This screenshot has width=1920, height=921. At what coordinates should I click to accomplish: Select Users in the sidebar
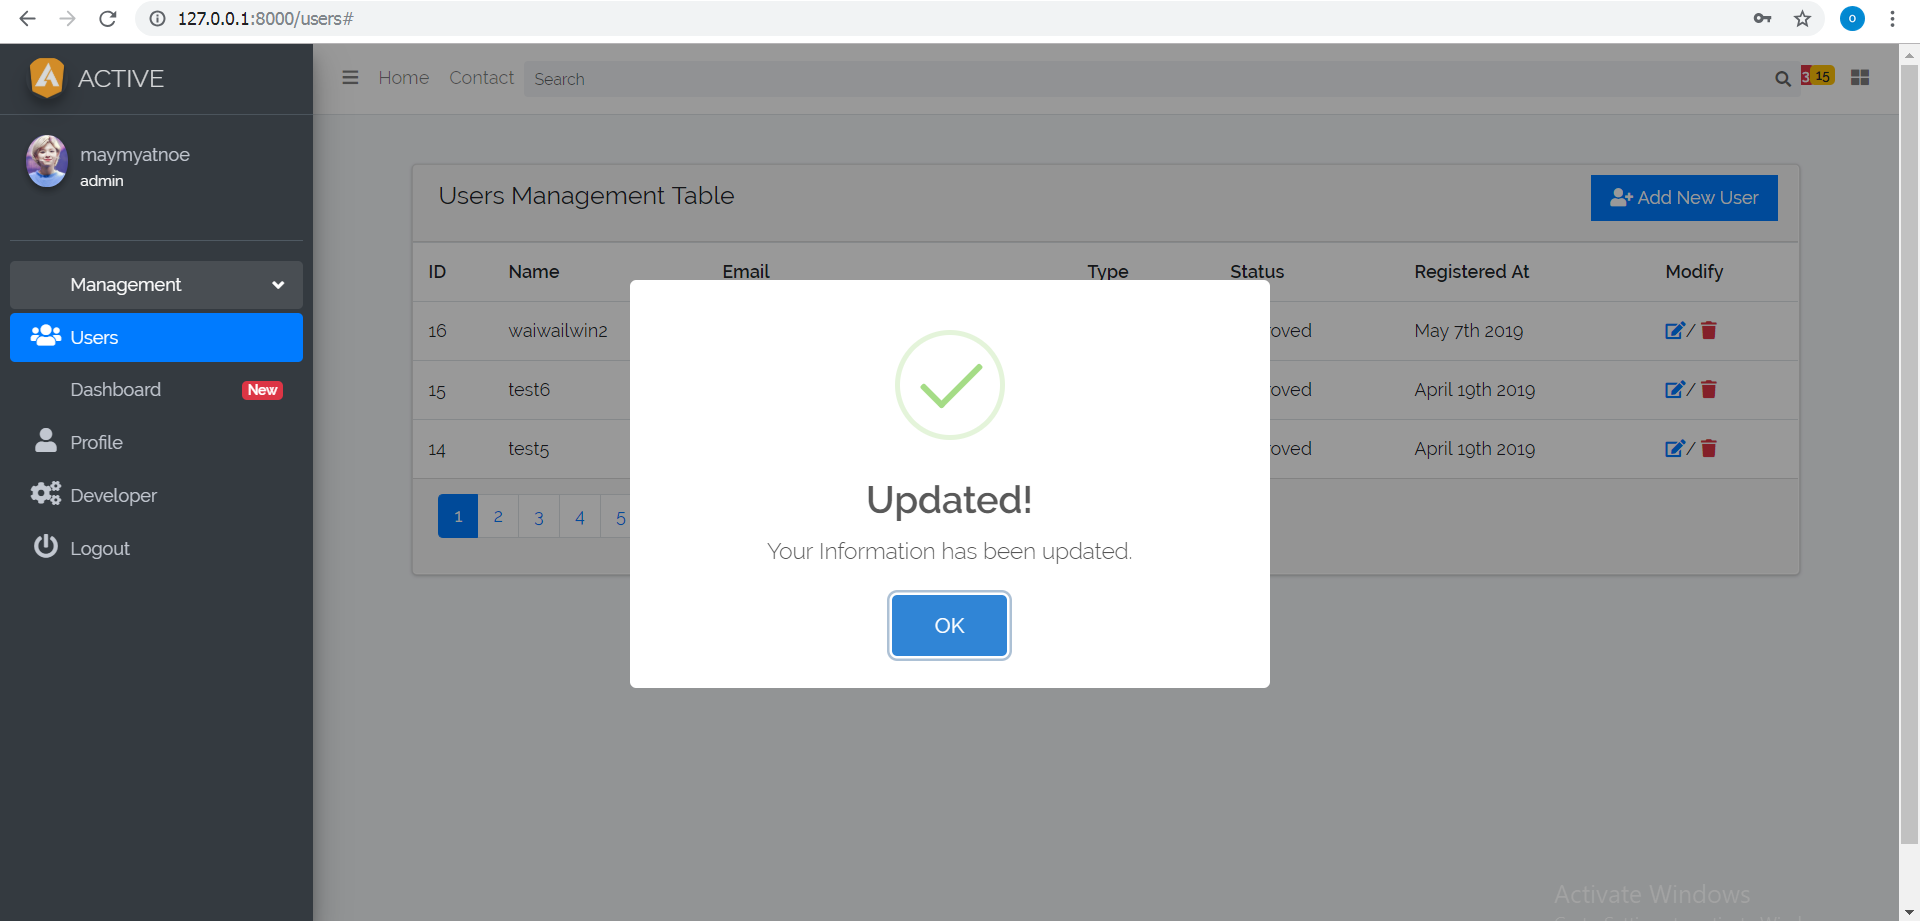pyautogui.click(x=156, y=338)
